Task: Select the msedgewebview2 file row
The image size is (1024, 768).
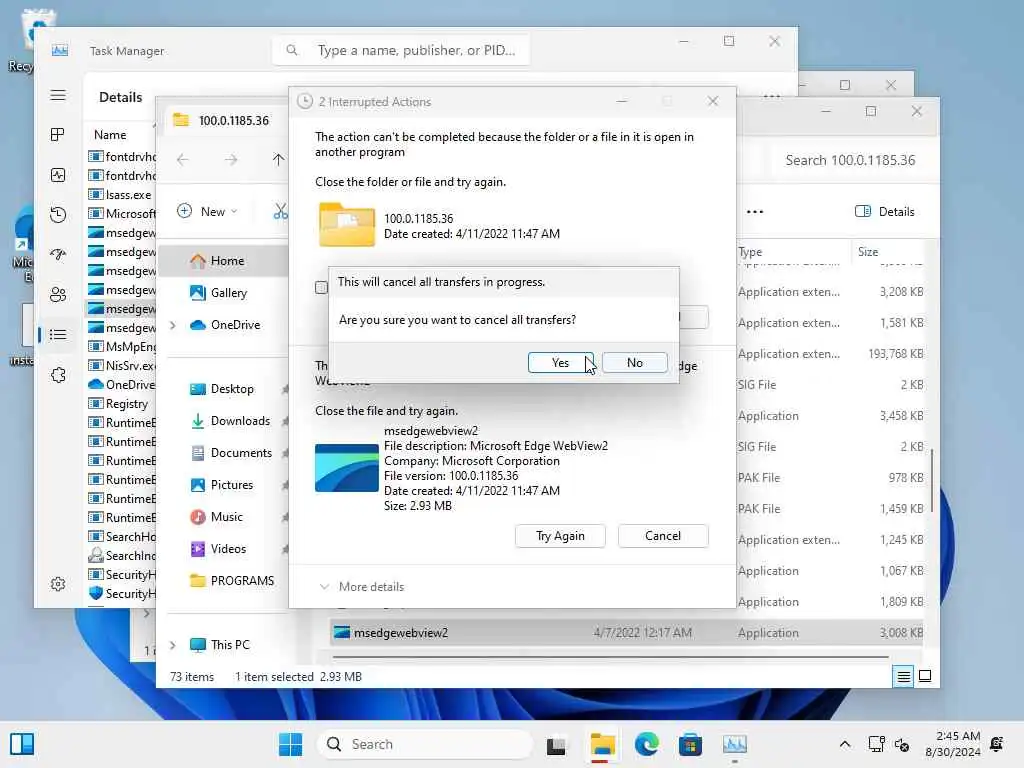Action: coord(626,632)
